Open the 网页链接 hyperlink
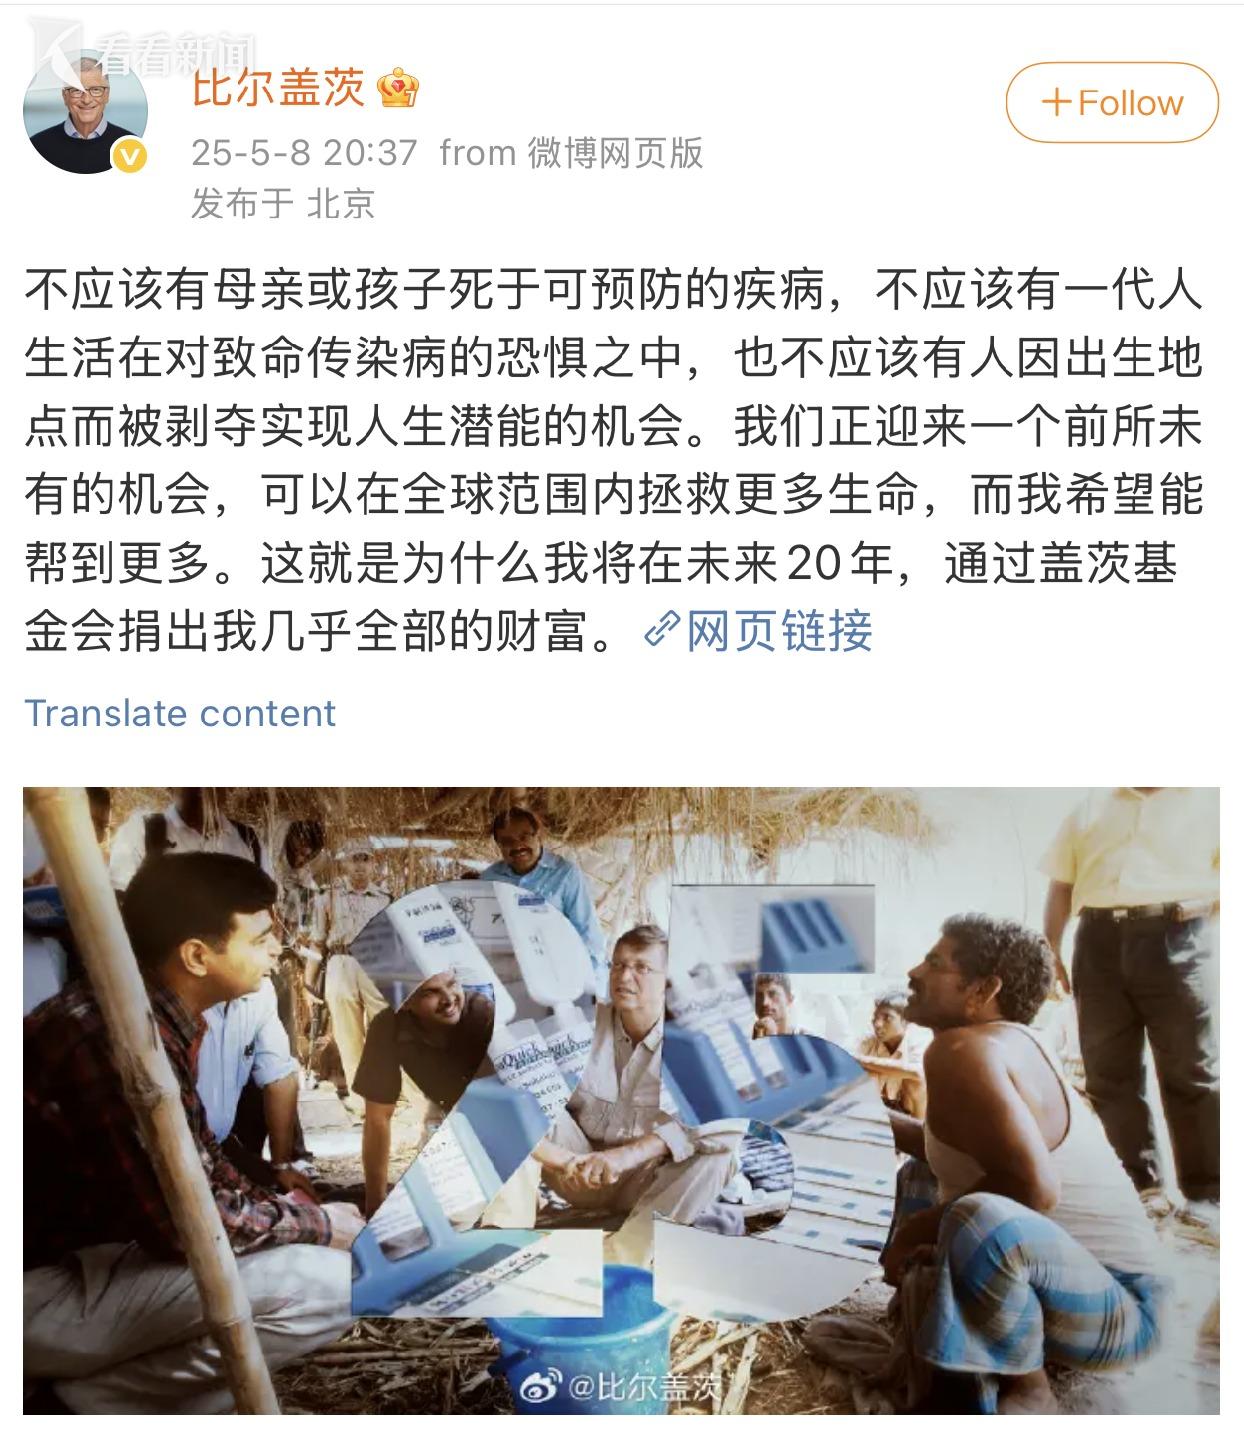Image resolution: width=1244 pixels, height=1453 pixels. click(779, 631)
